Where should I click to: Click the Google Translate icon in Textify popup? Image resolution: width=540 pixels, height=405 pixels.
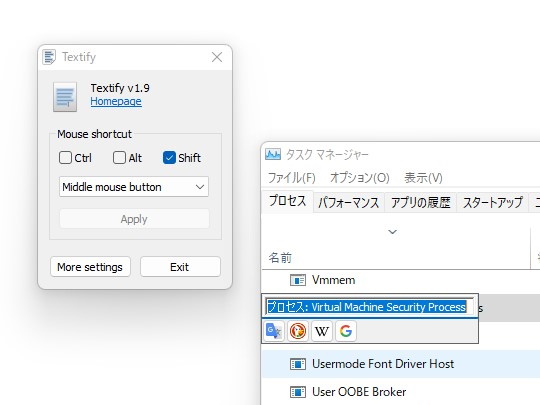click(274, 331)
